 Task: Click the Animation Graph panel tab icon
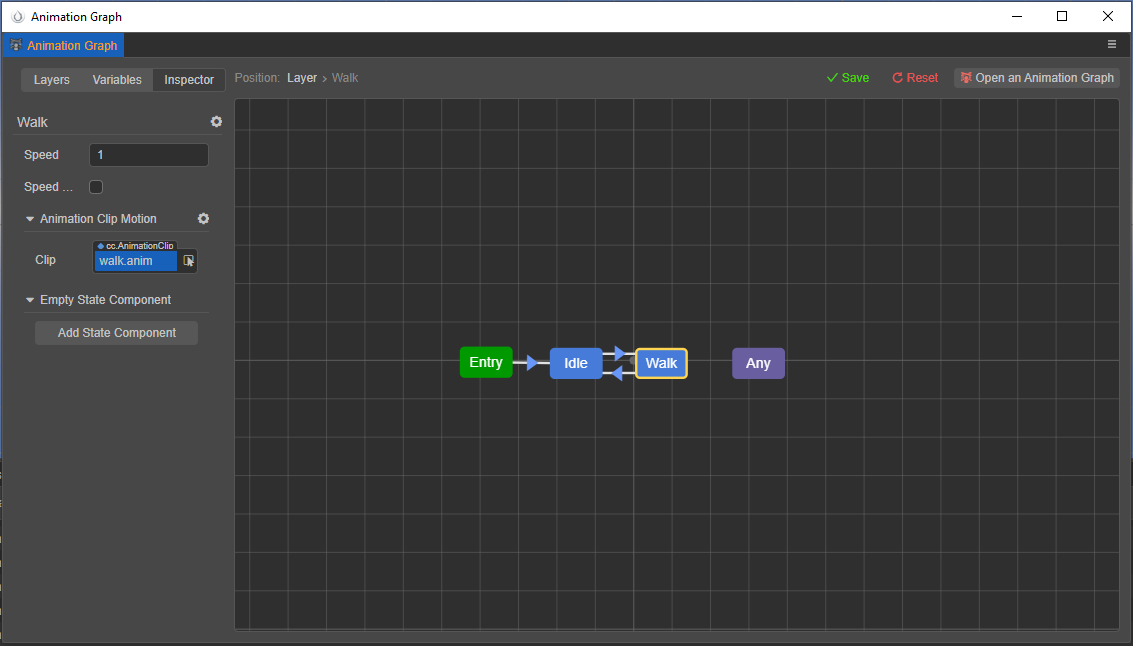[x=16, y=46]
